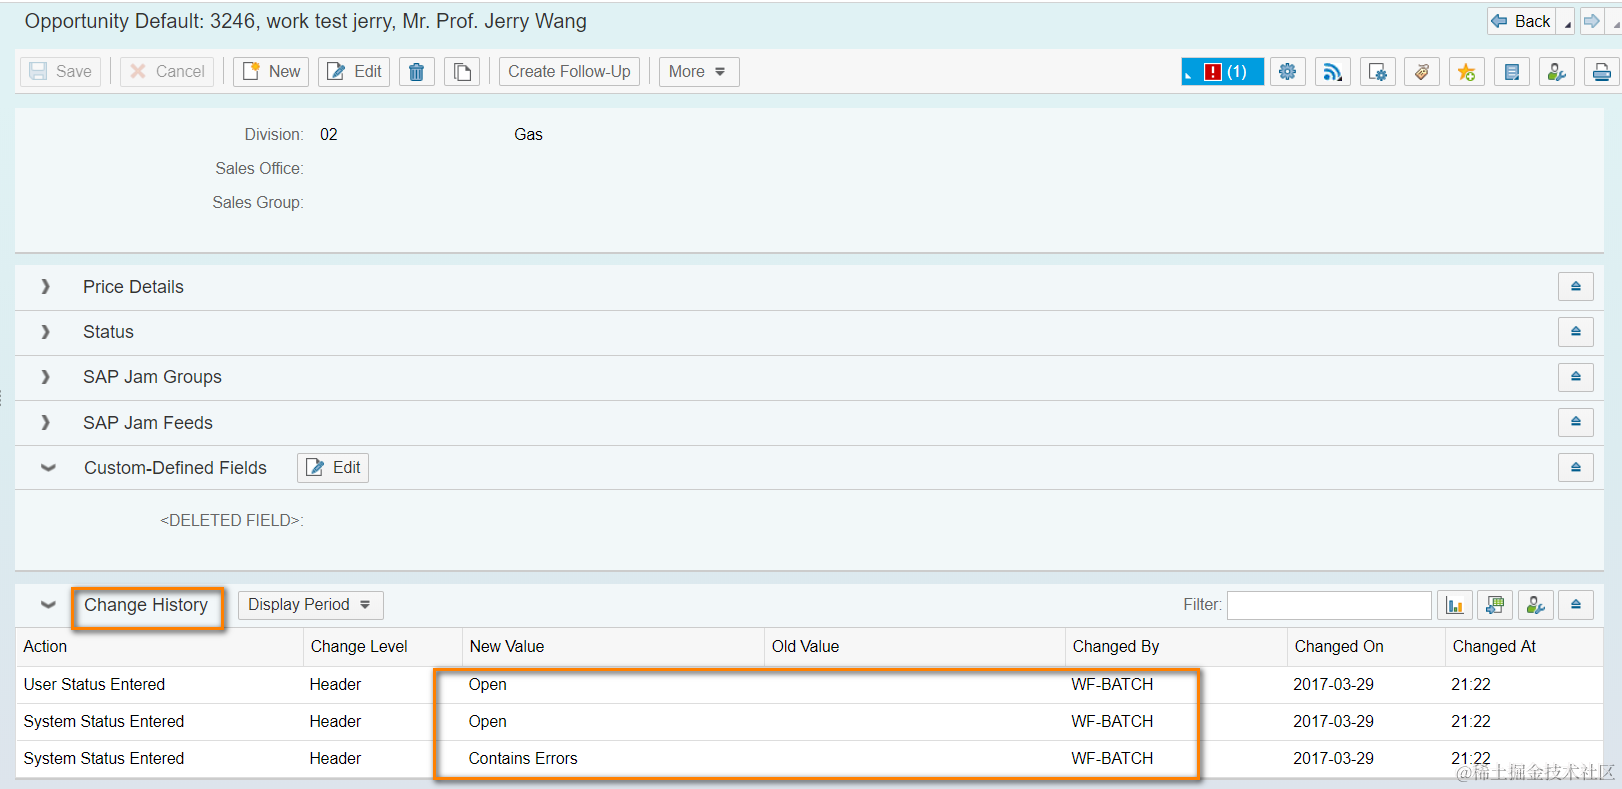Click the Changed At column header
The height and width of the screenshot is (789, 1622).
point(1524,647)
